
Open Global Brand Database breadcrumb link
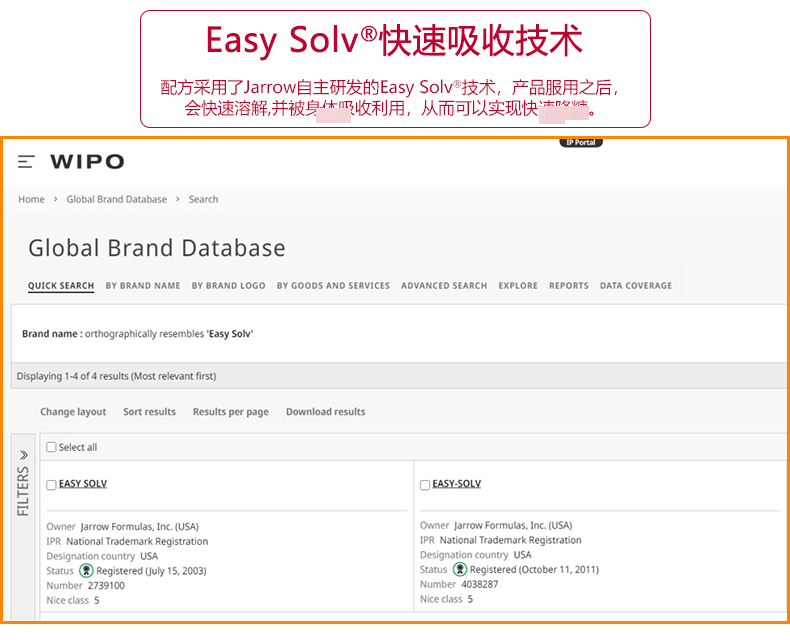pos(116,199)
